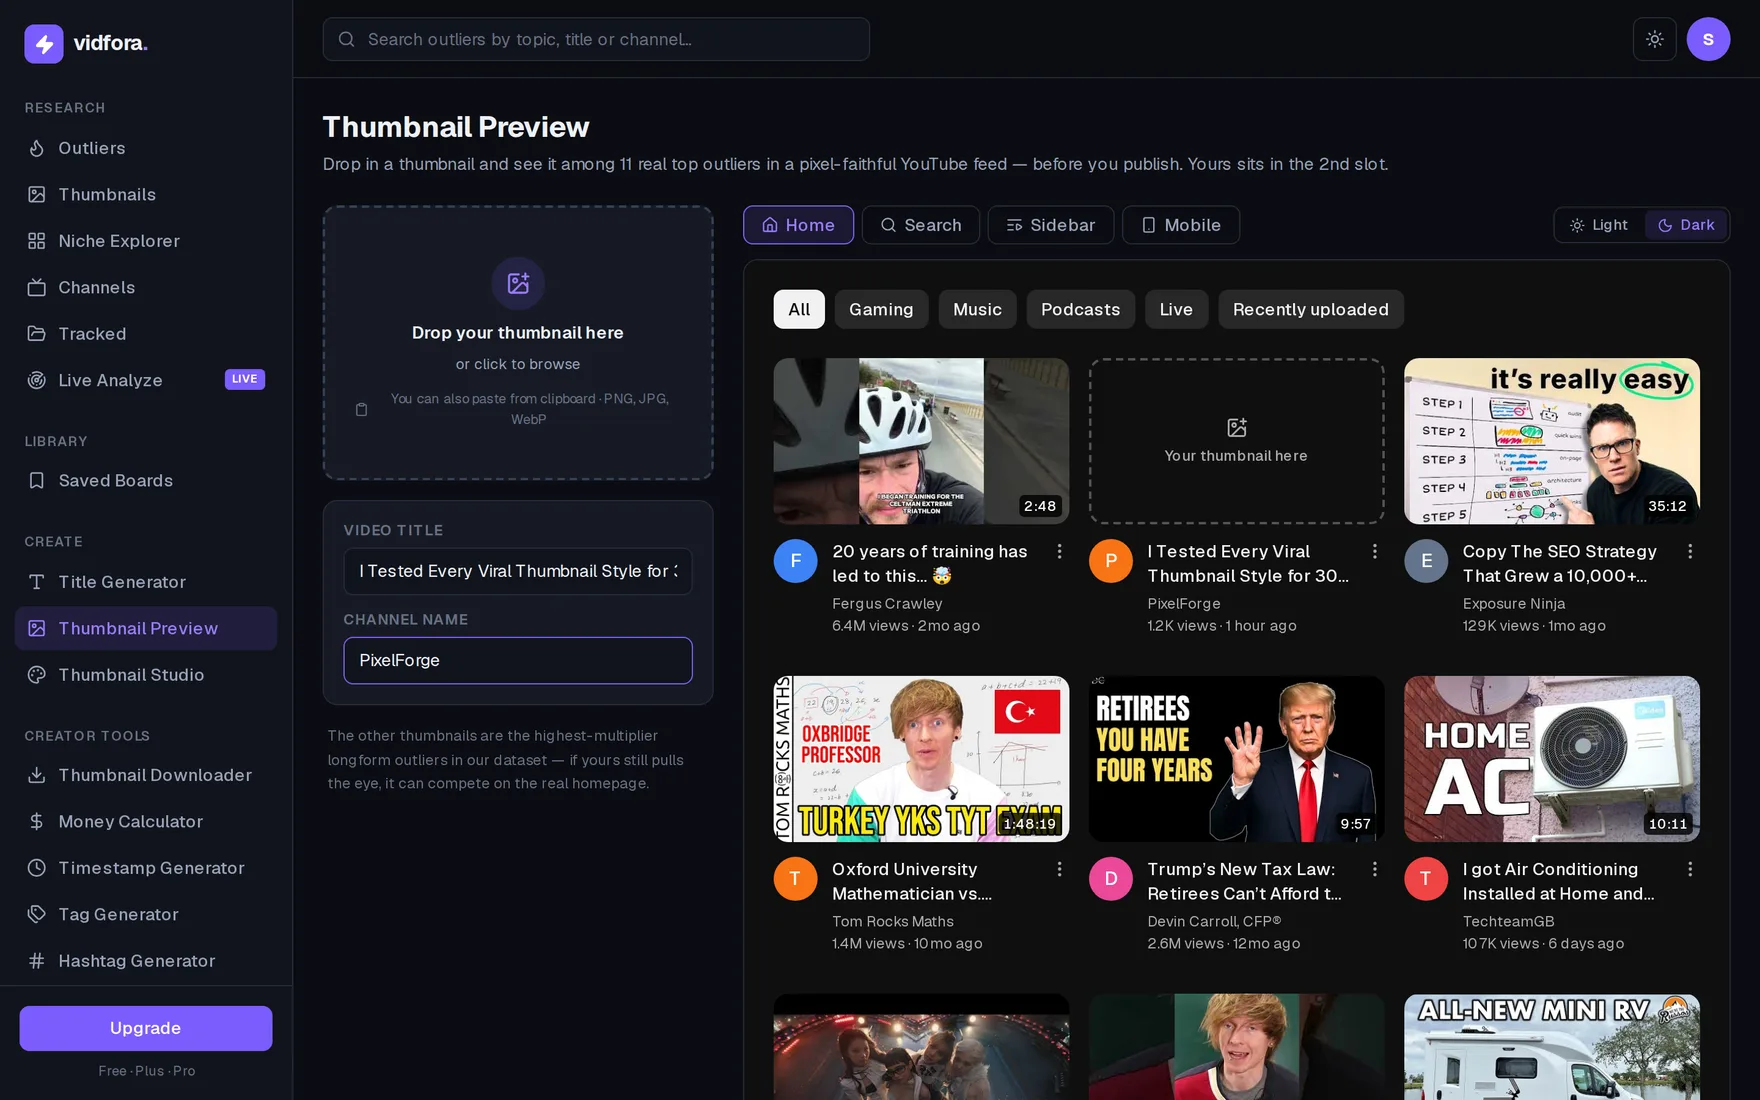Open Timestamp Generator clock icon
Viewport: 1760px width, 1100px height.
coord(37,868)
